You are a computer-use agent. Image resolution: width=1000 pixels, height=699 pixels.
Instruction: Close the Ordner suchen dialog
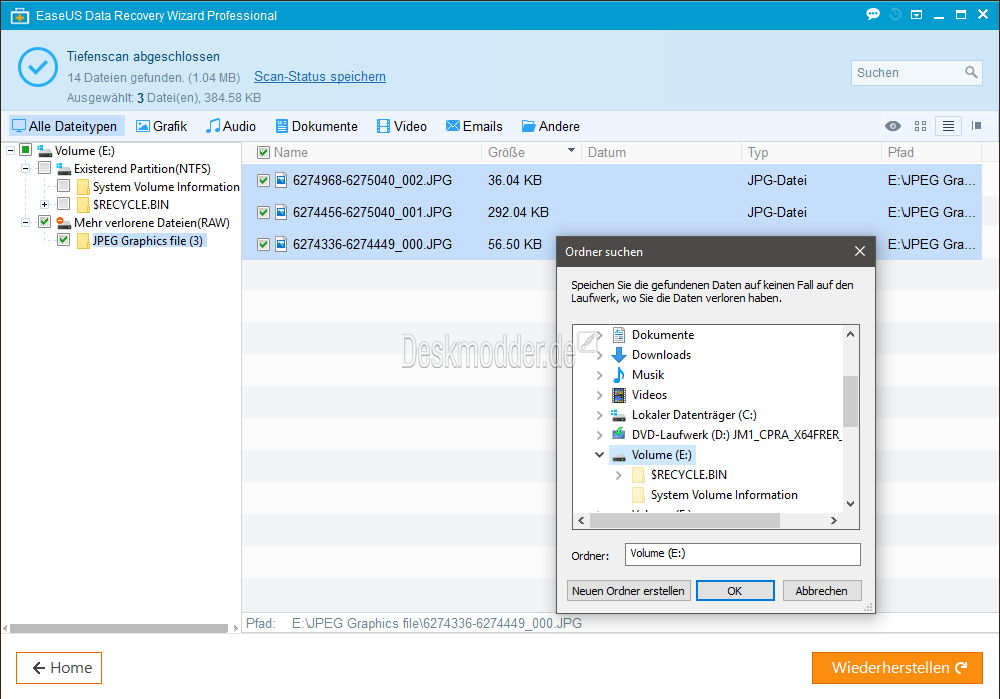860,251
